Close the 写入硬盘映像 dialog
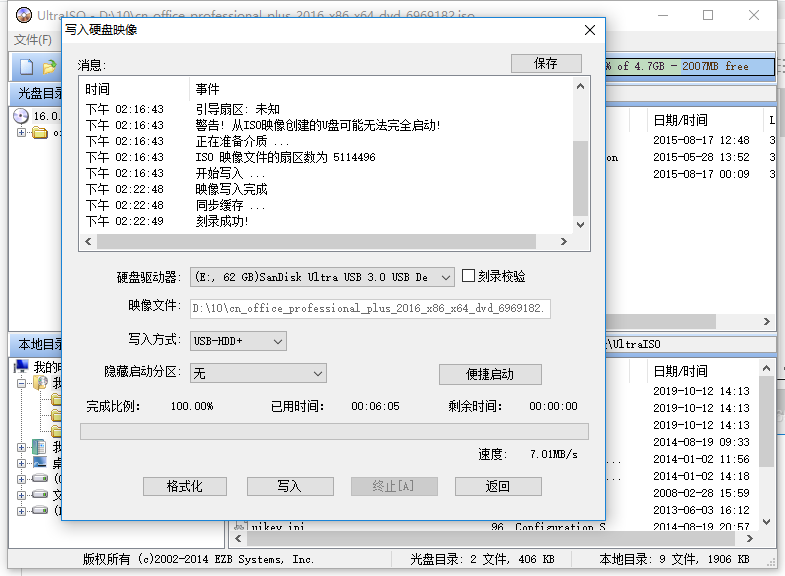Viewport: 785px width, 576px height. (x=590, y=30)
